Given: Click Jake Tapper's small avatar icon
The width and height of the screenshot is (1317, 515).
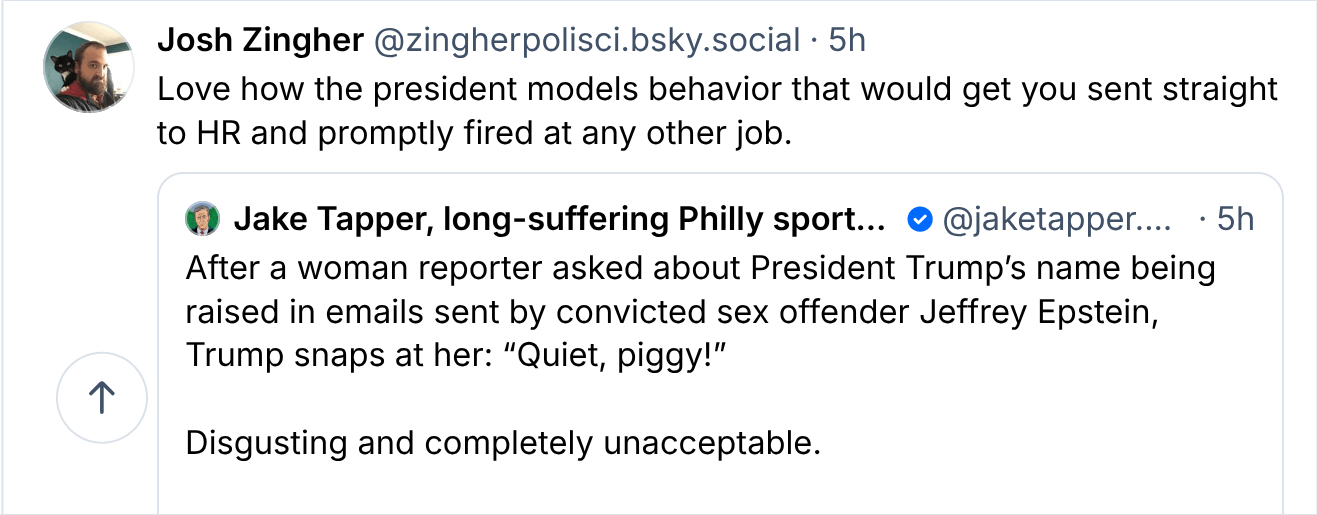Looking at the screenshot, I should pos(203,219).
